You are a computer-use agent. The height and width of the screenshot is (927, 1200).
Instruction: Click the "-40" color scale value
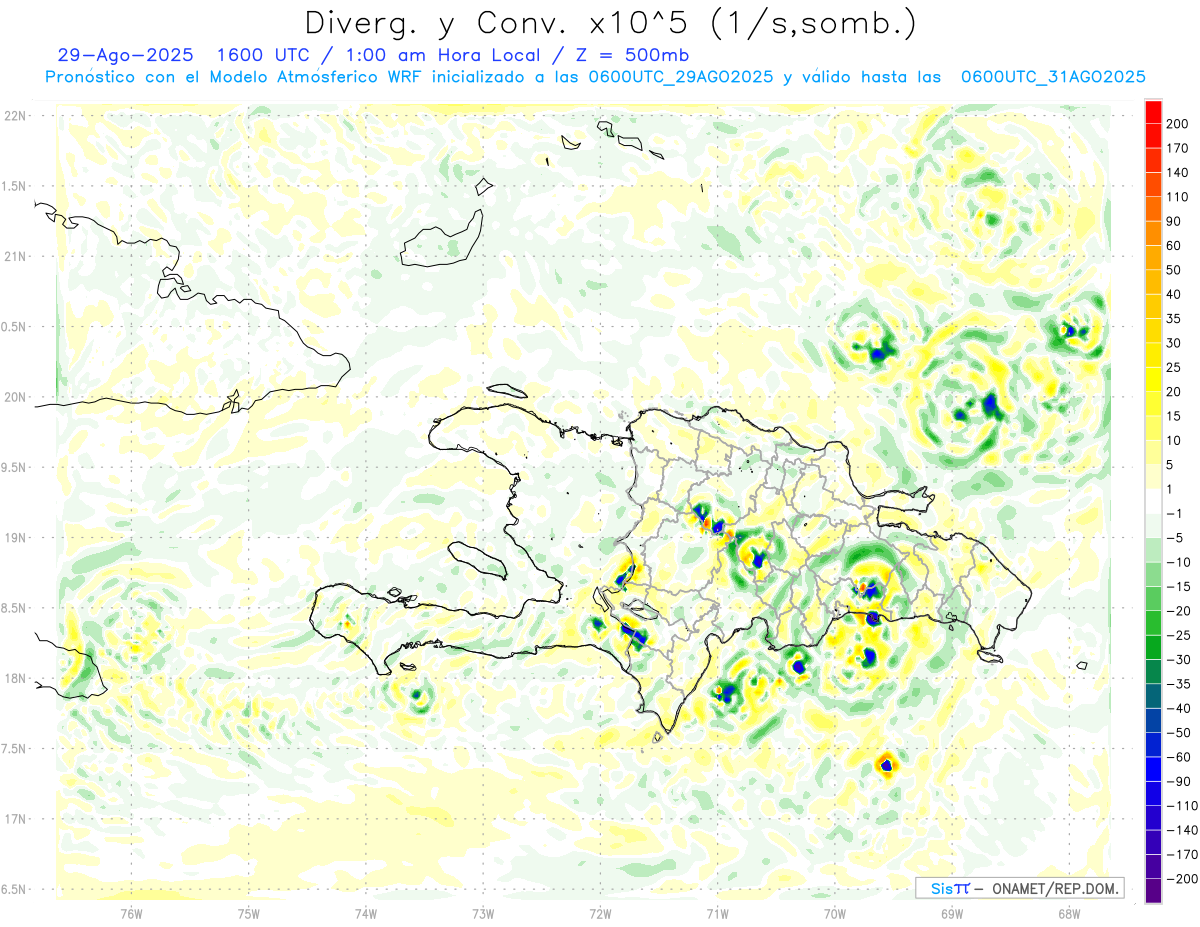click(x=1178, y=709)
